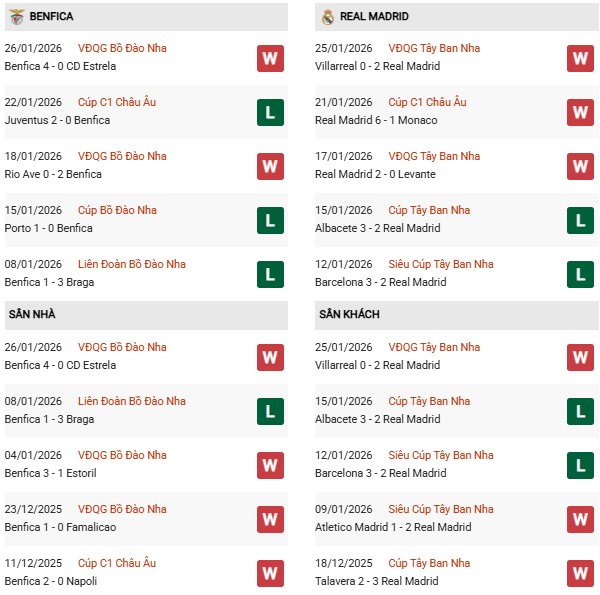Viewport: 600px width, 595px height.
Task: Open Liên Đoàn Bồ Đào Nha link in the top Benfica list
Action: tap(132, 264)
